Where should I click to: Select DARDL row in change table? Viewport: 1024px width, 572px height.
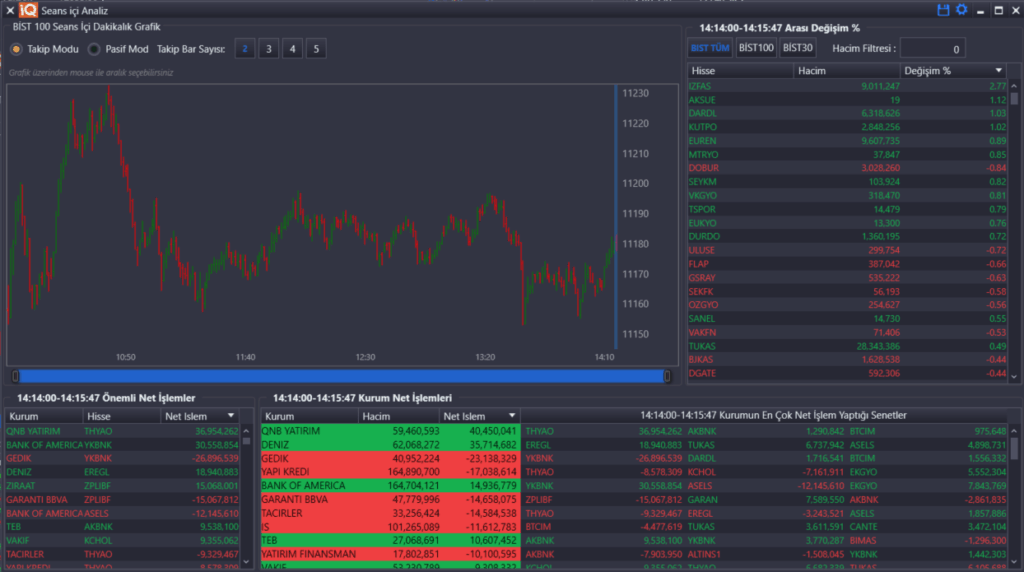pos(848,114)
